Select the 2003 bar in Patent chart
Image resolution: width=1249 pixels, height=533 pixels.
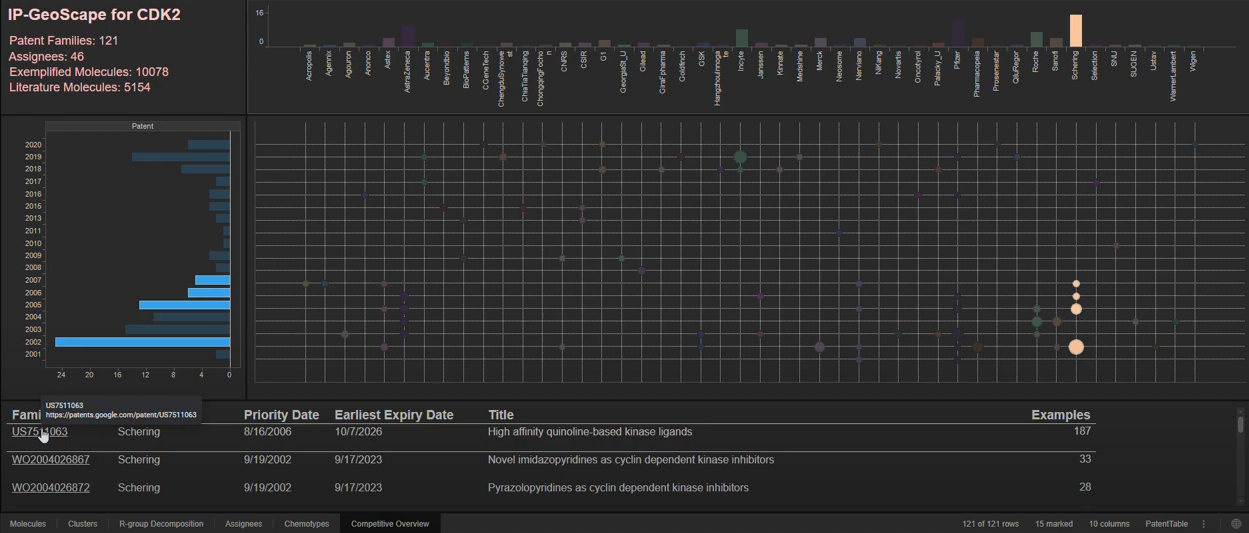point(178,329)
